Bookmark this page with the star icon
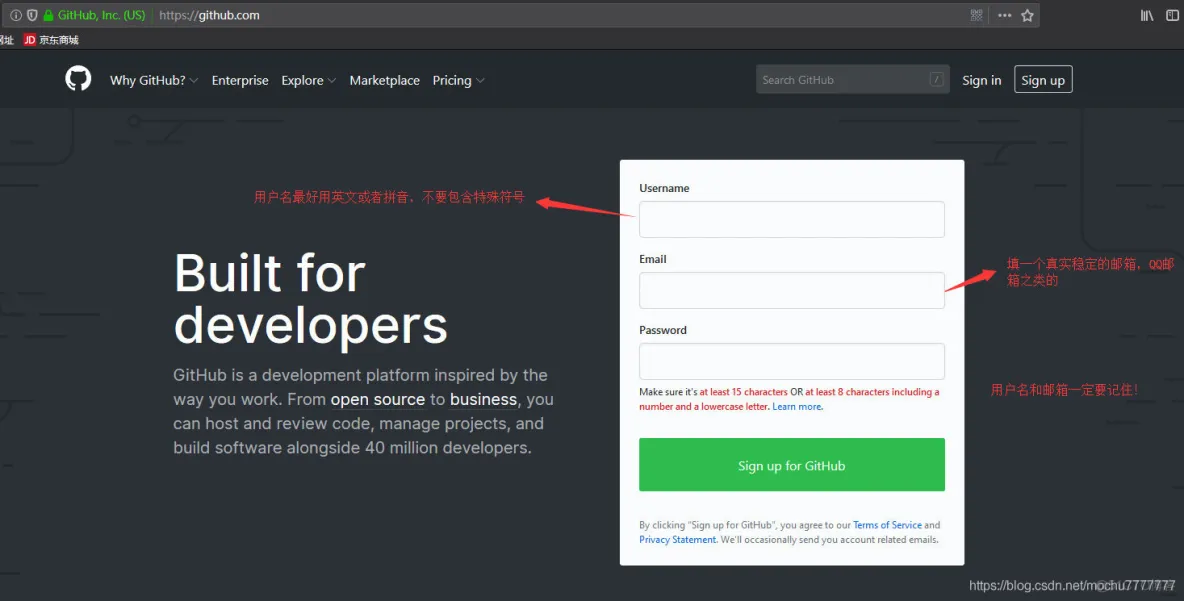 point(1027,16)
